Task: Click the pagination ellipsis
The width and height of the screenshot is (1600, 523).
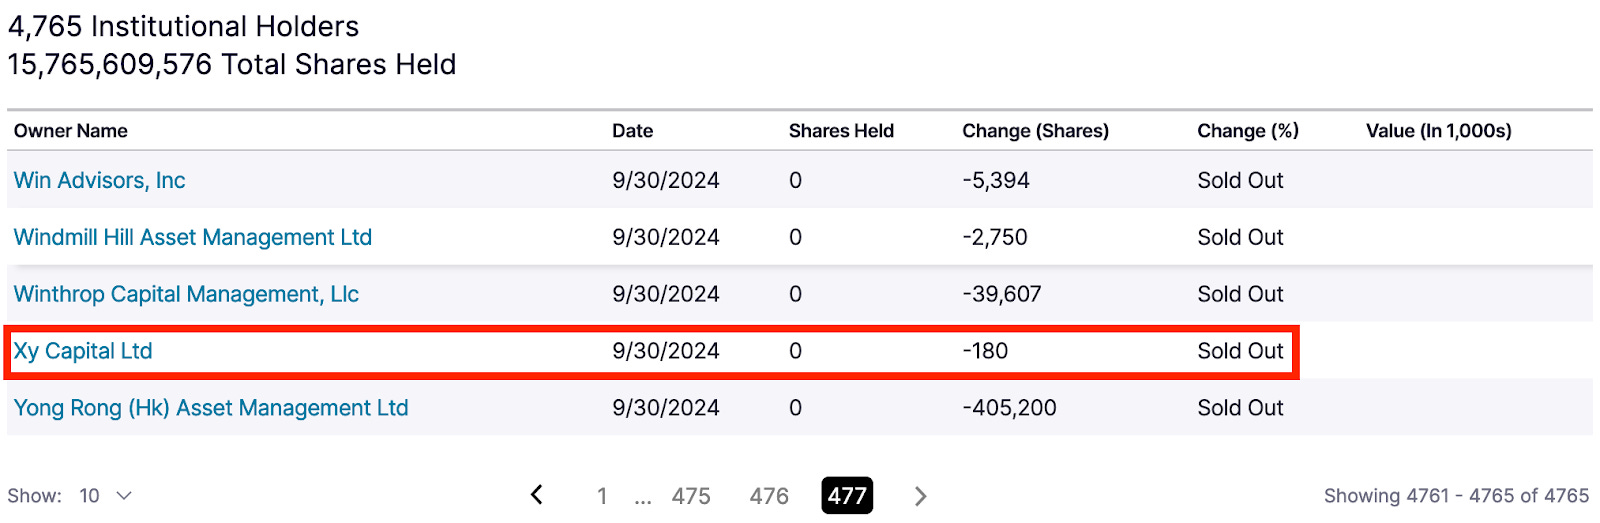Action: tap(643, 498)
